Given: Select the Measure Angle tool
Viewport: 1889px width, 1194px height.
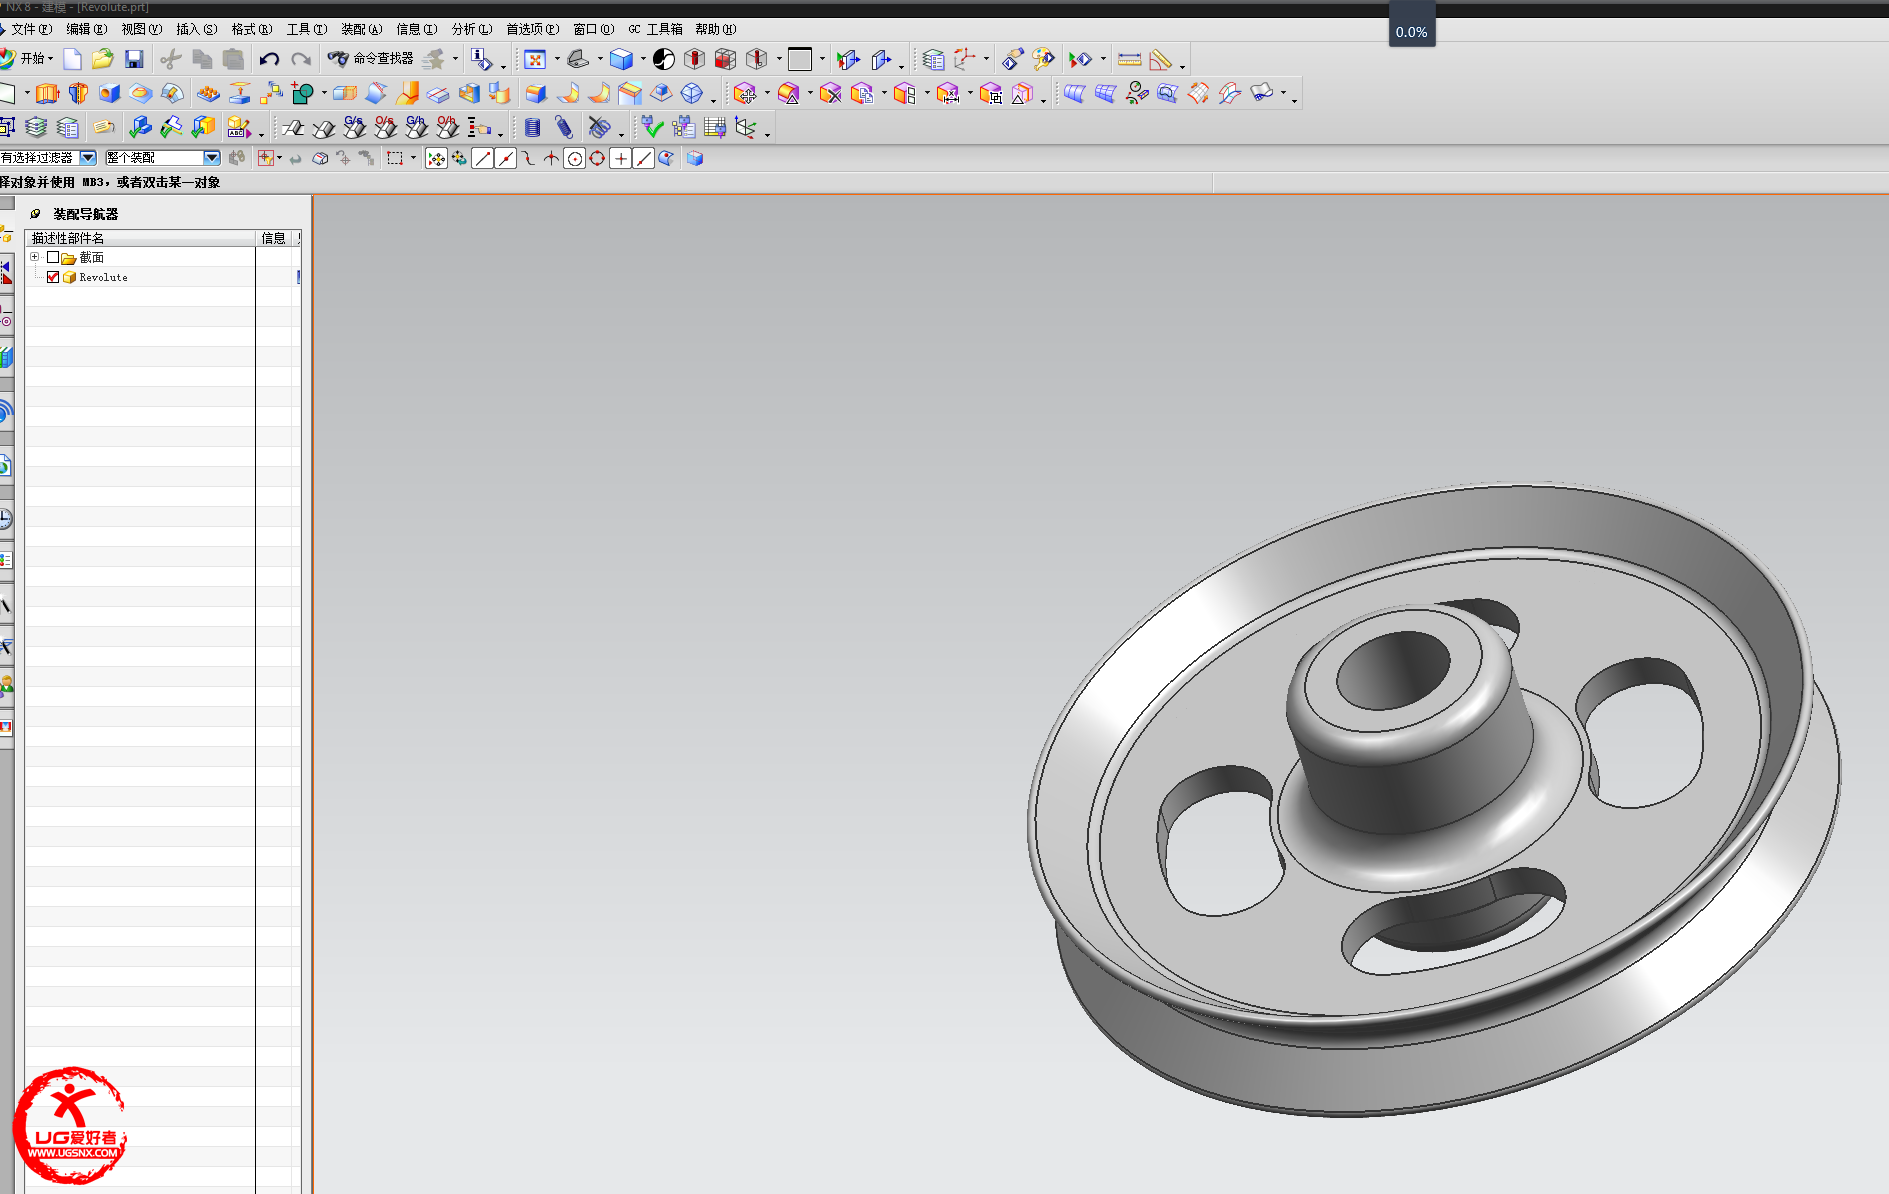Looking at the screenshot, I should point(1160,60).
